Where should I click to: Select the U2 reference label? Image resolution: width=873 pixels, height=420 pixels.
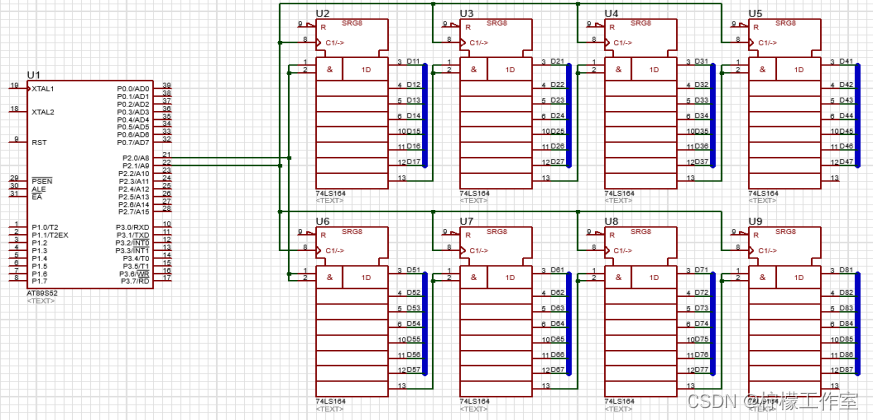click(x=322, y=13)
